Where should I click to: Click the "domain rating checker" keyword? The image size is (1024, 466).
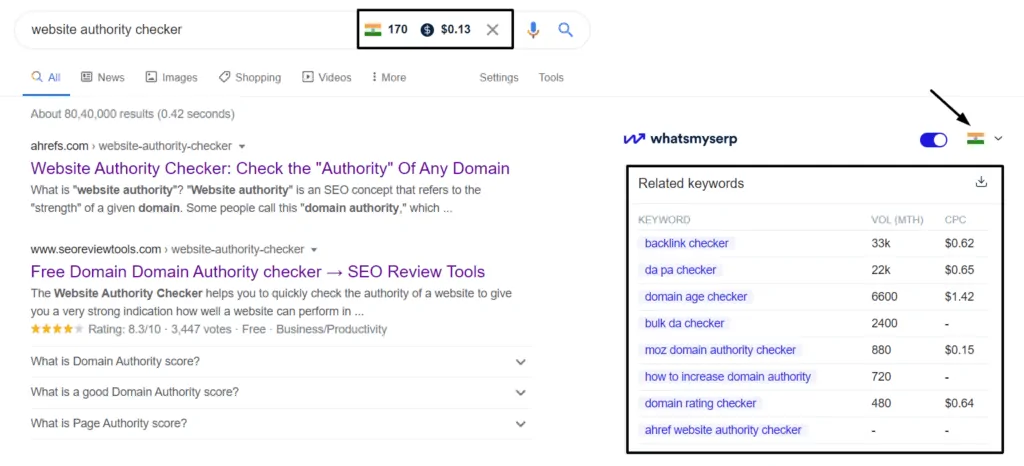[700, 403]
